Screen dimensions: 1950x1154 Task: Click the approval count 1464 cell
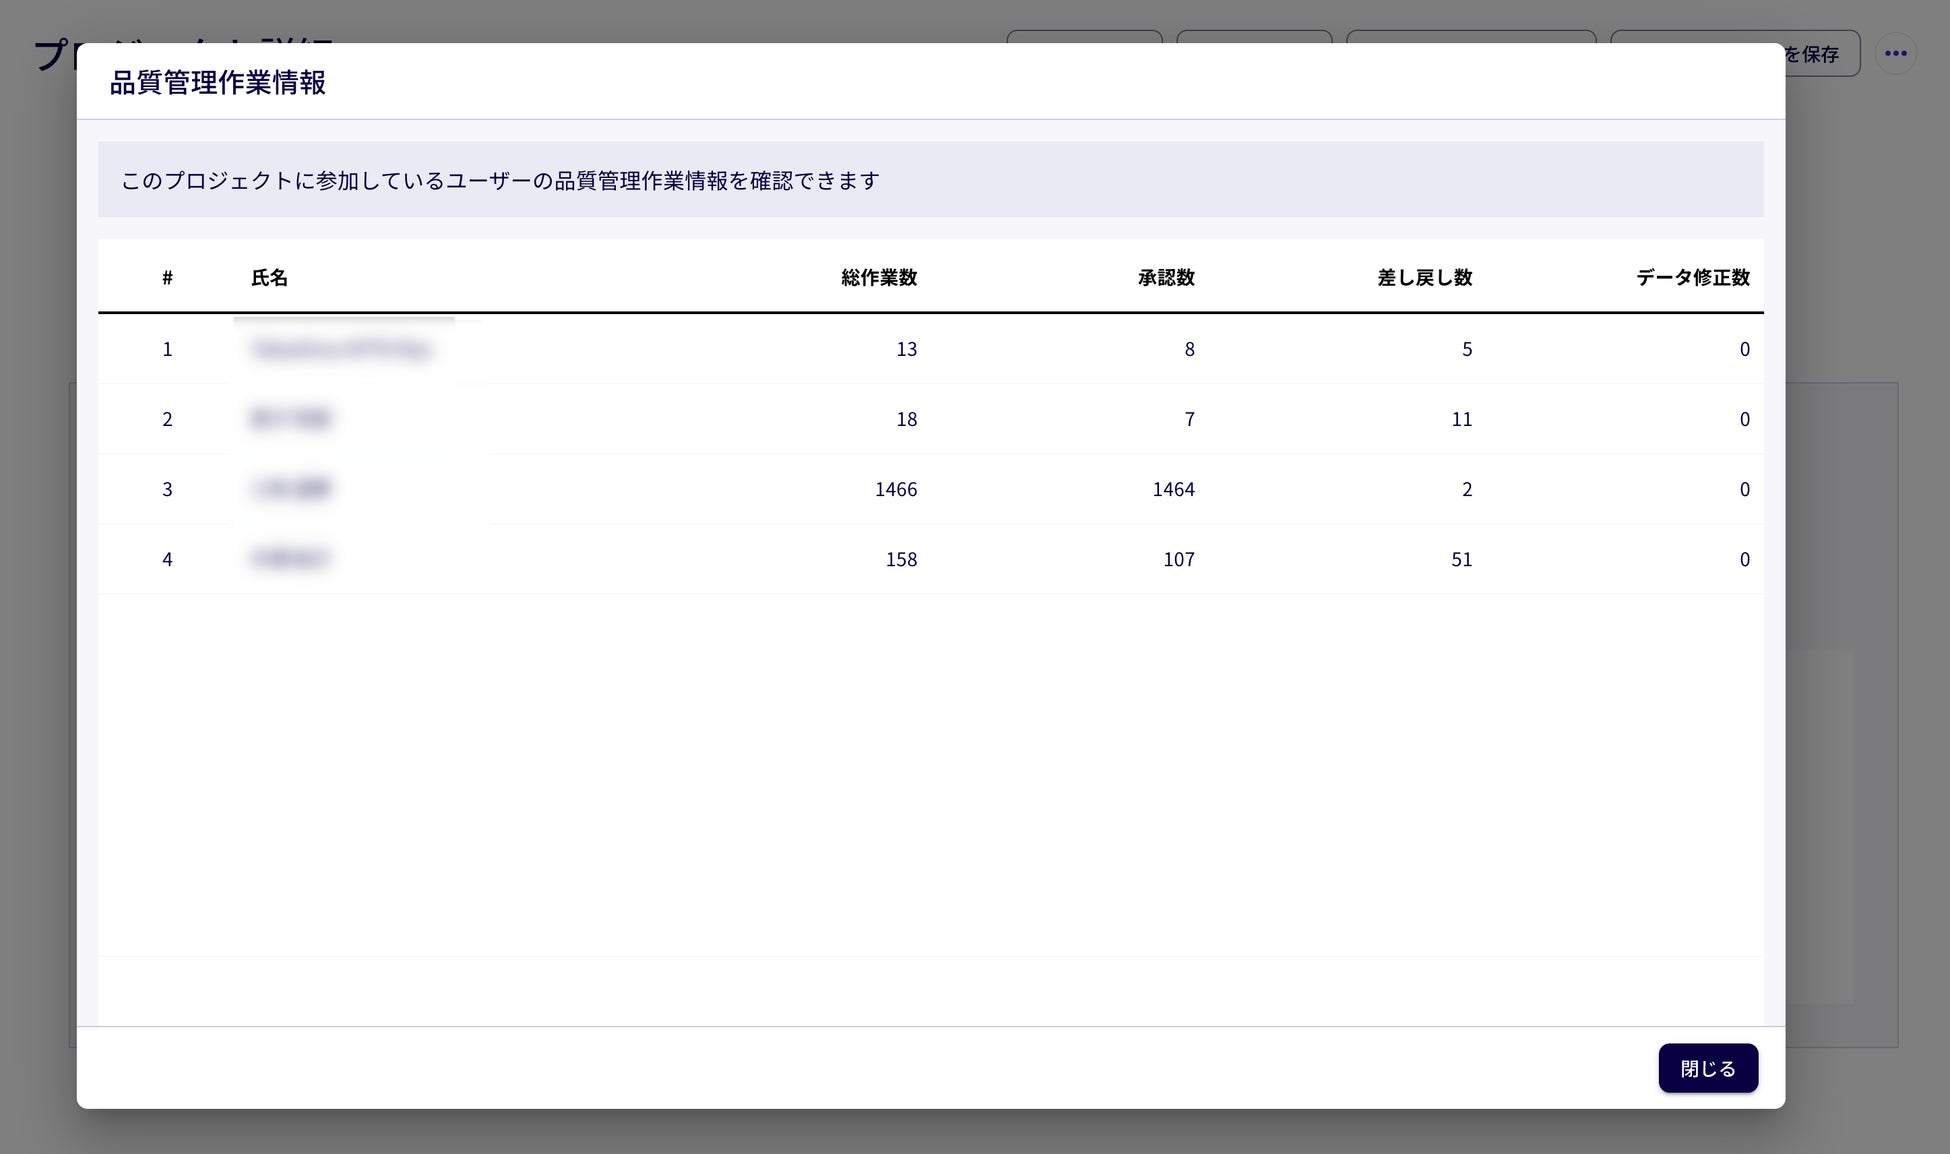(x=1173, y=489)
